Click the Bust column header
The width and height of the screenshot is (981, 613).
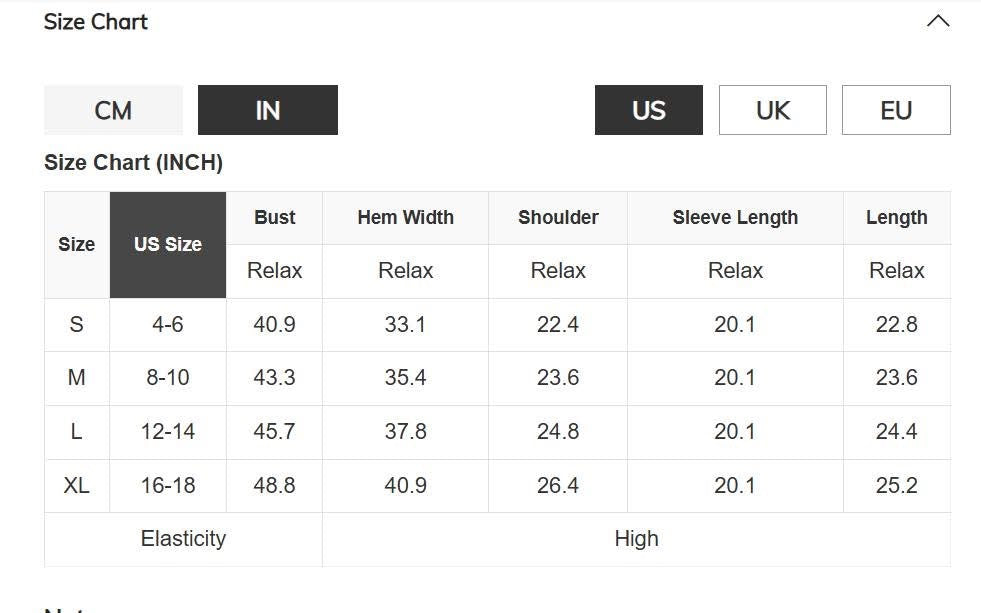(x=274, y=217)
